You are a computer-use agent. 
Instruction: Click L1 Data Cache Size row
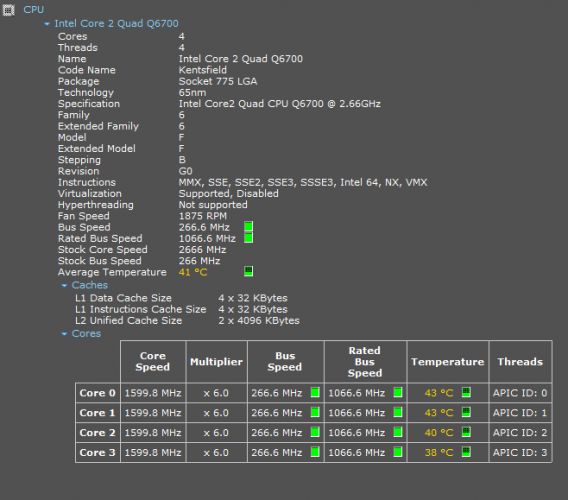click(181, 298)
